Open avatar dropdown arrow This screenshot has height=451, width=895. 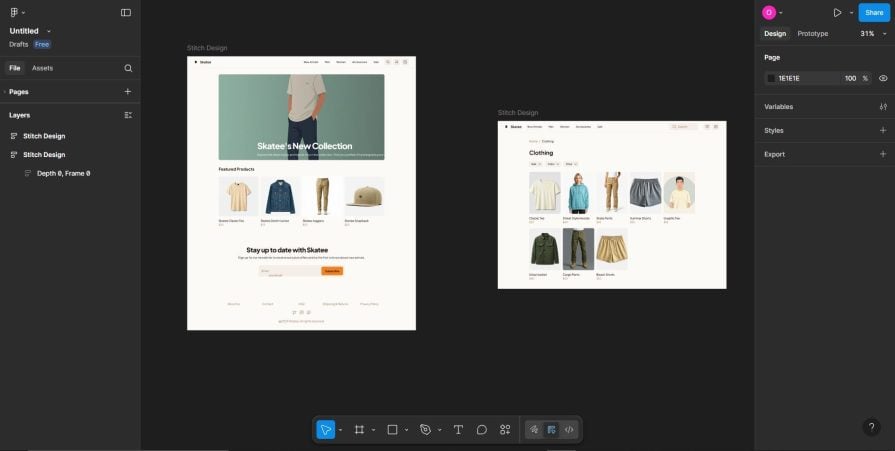[x=781, y=13]
